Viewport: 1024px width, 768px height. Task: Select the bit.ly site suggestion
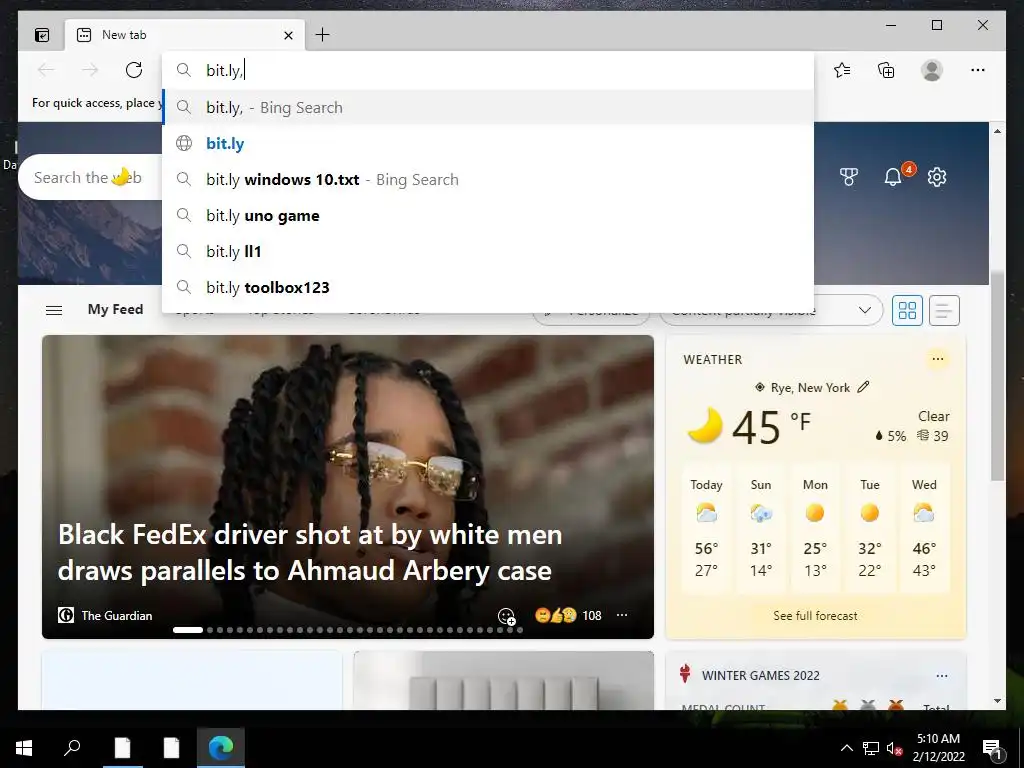[488, 144]
